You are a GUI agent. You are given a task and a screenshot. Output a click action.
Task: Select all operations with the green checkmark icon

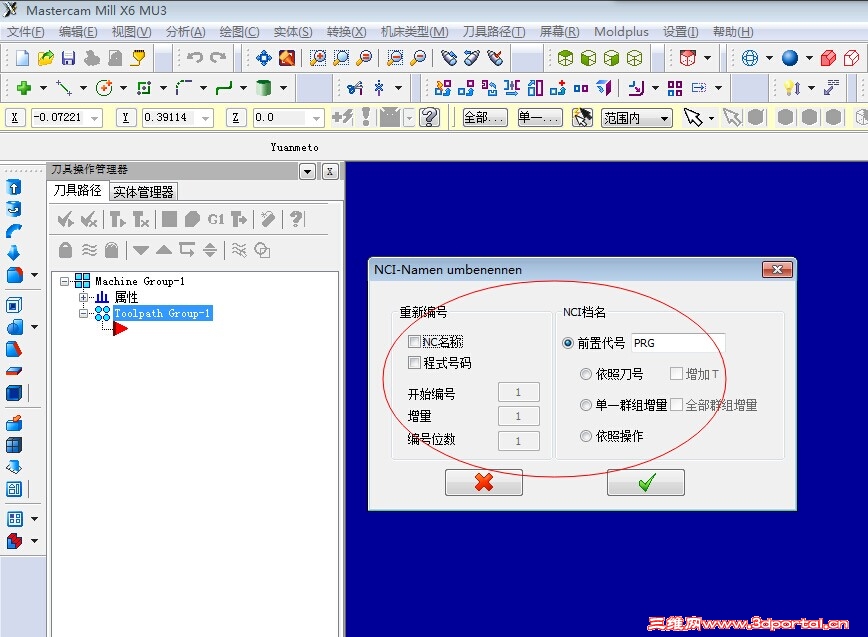click(x=62, y=219)
